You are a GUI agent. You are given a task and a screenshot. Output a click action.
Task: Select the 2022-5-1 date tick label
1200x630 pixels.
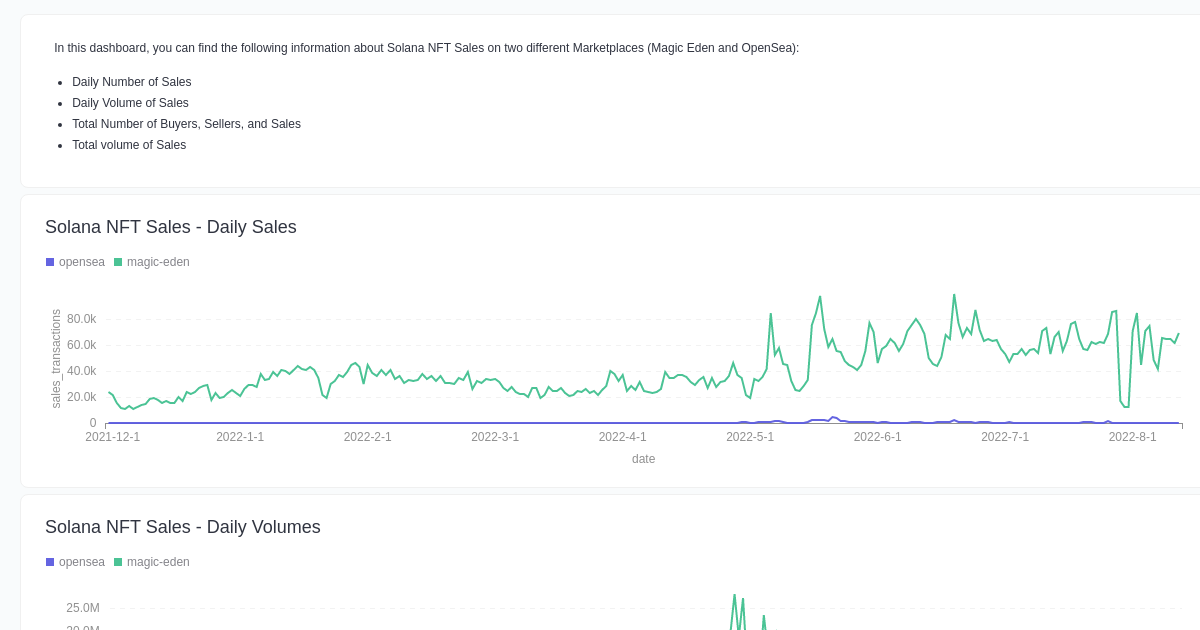click(750, 437)
